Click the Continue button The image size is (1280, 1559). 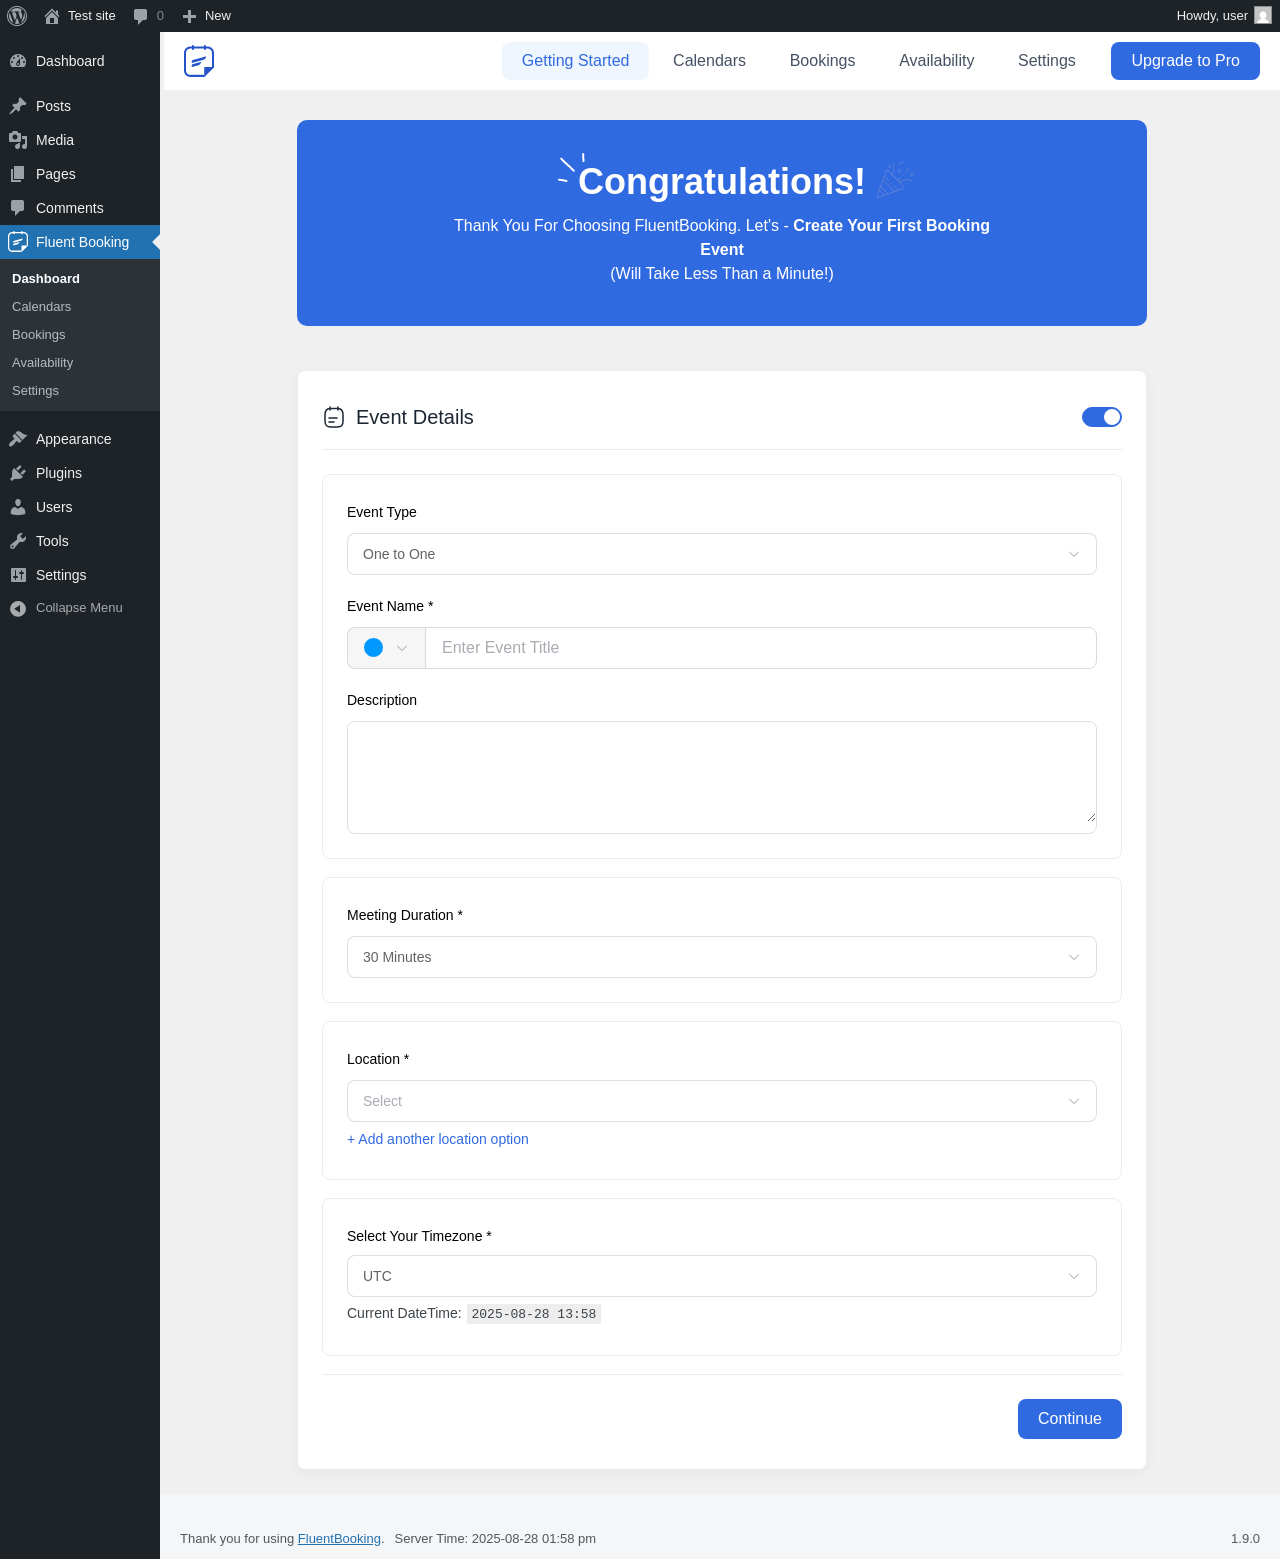[1070, 1419]
